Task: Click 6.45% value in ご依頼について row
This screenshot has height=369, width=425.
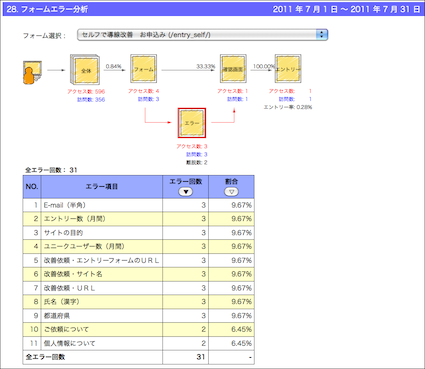Action: [241, 329]
